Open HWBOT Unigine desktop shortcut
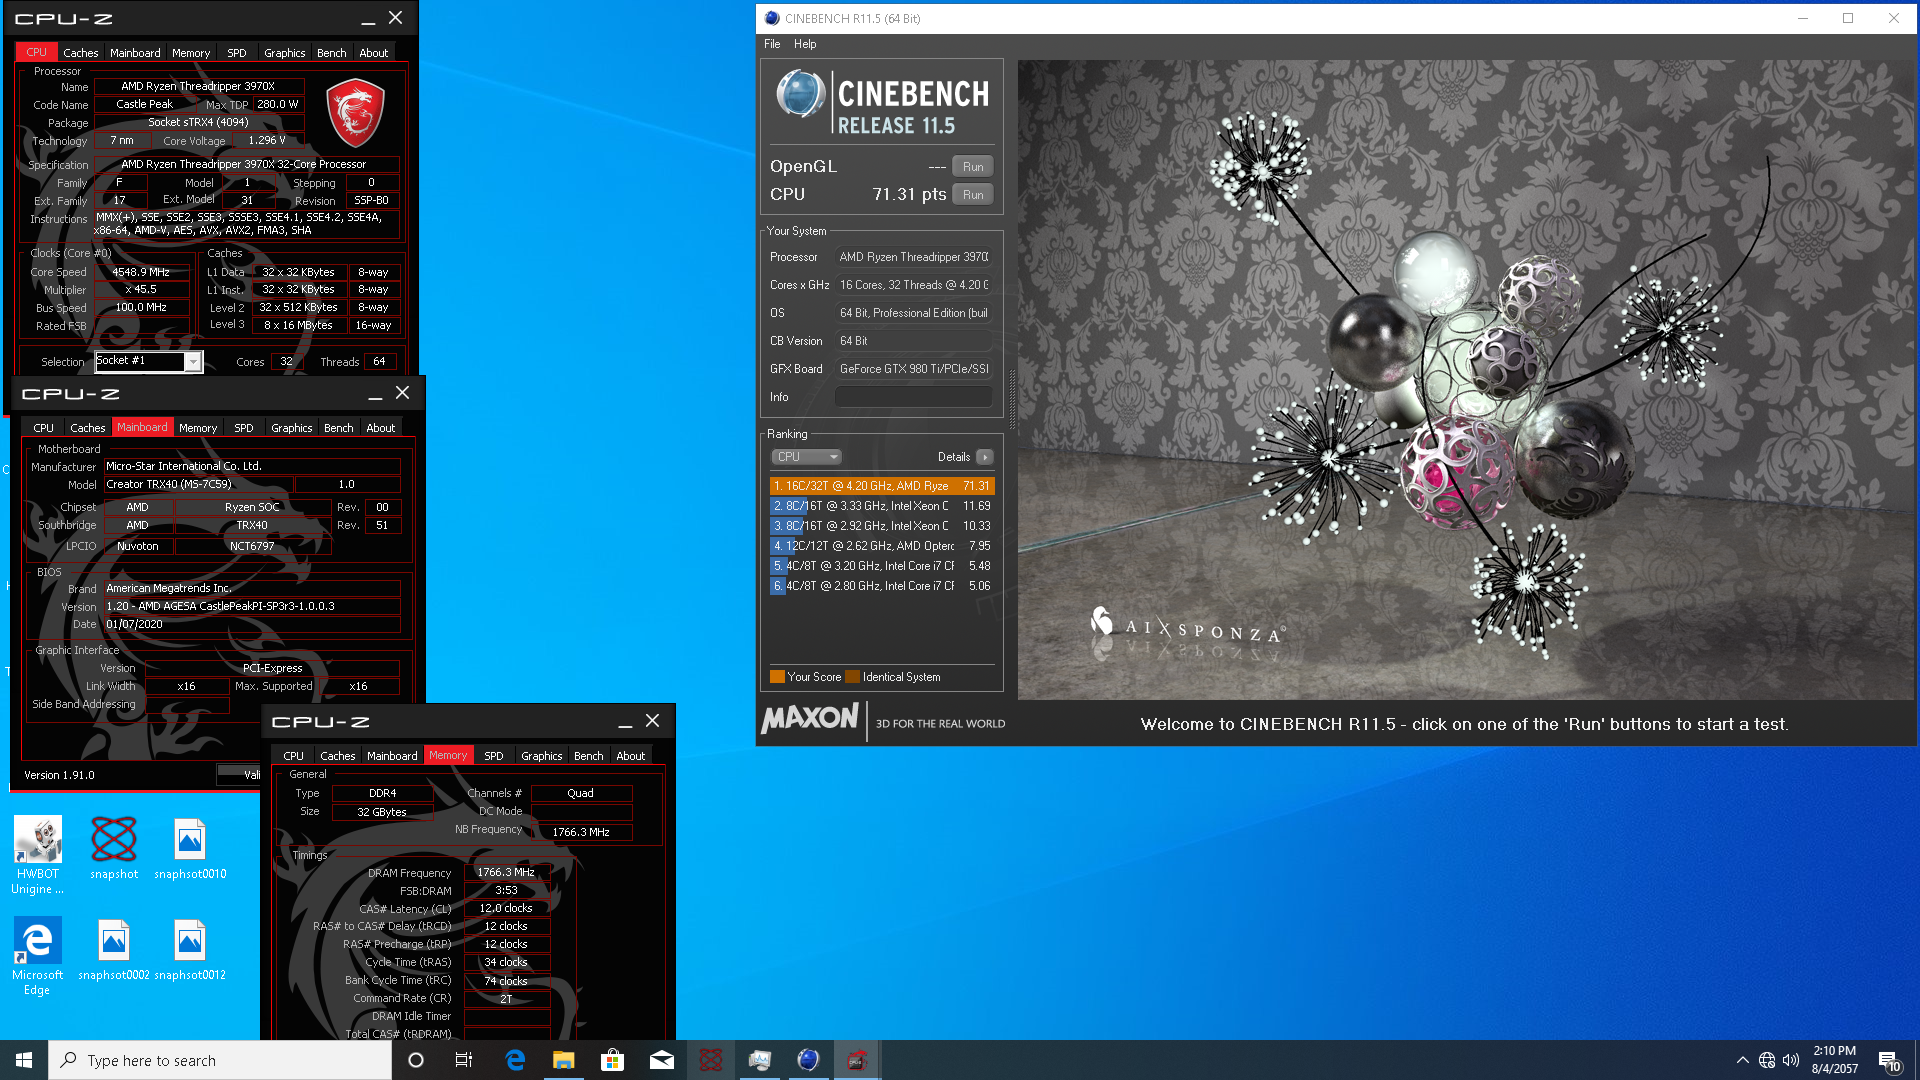The width and height of the screenshot is (1920, 1080). coord(38,854)
